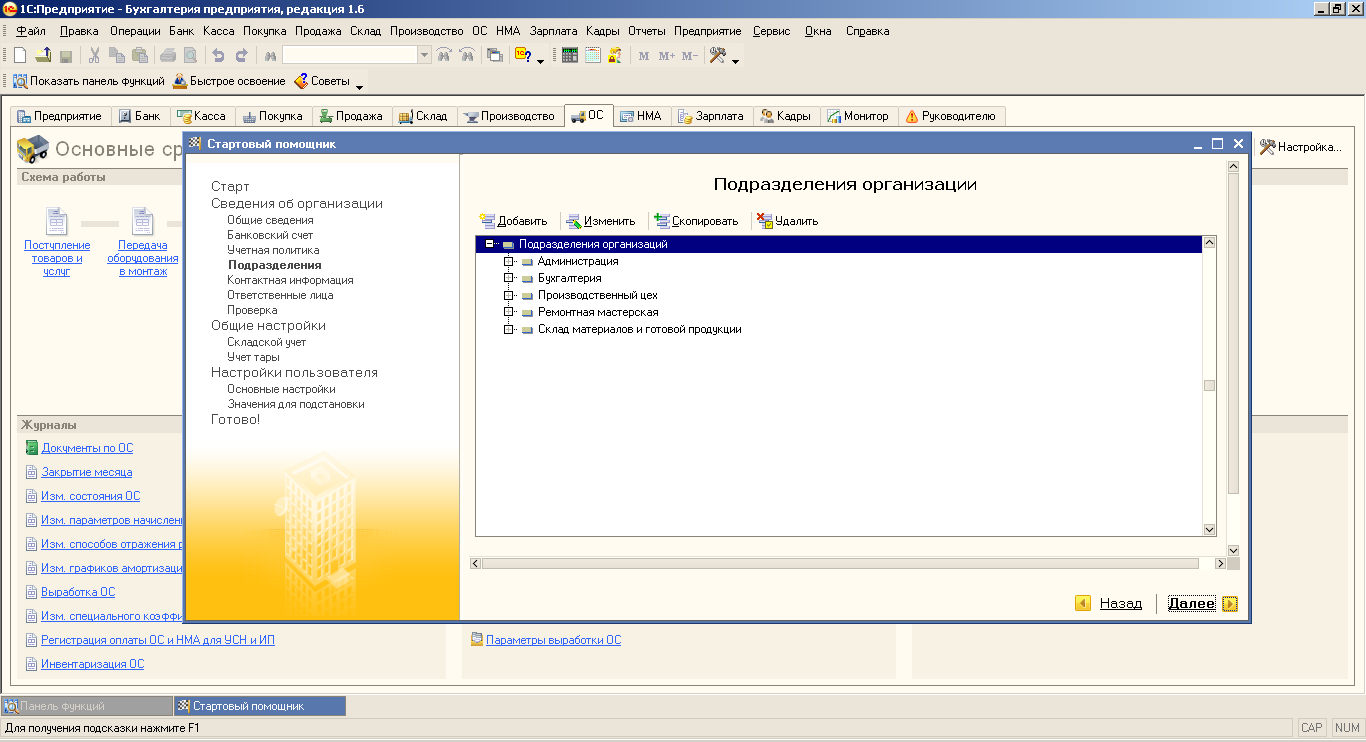Click the Undo arrow icon

pyautogui.click(x=218, y=56)
